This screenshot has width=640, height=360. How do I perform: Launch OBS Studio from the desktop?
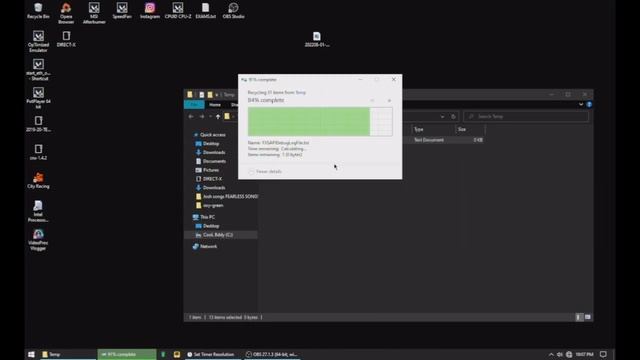click(233, 11)
